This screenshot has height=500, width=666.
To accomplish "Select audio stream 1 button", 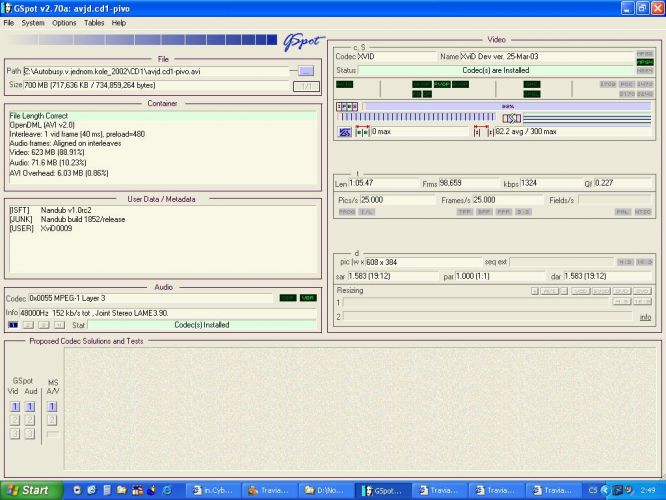I will 13,325.
